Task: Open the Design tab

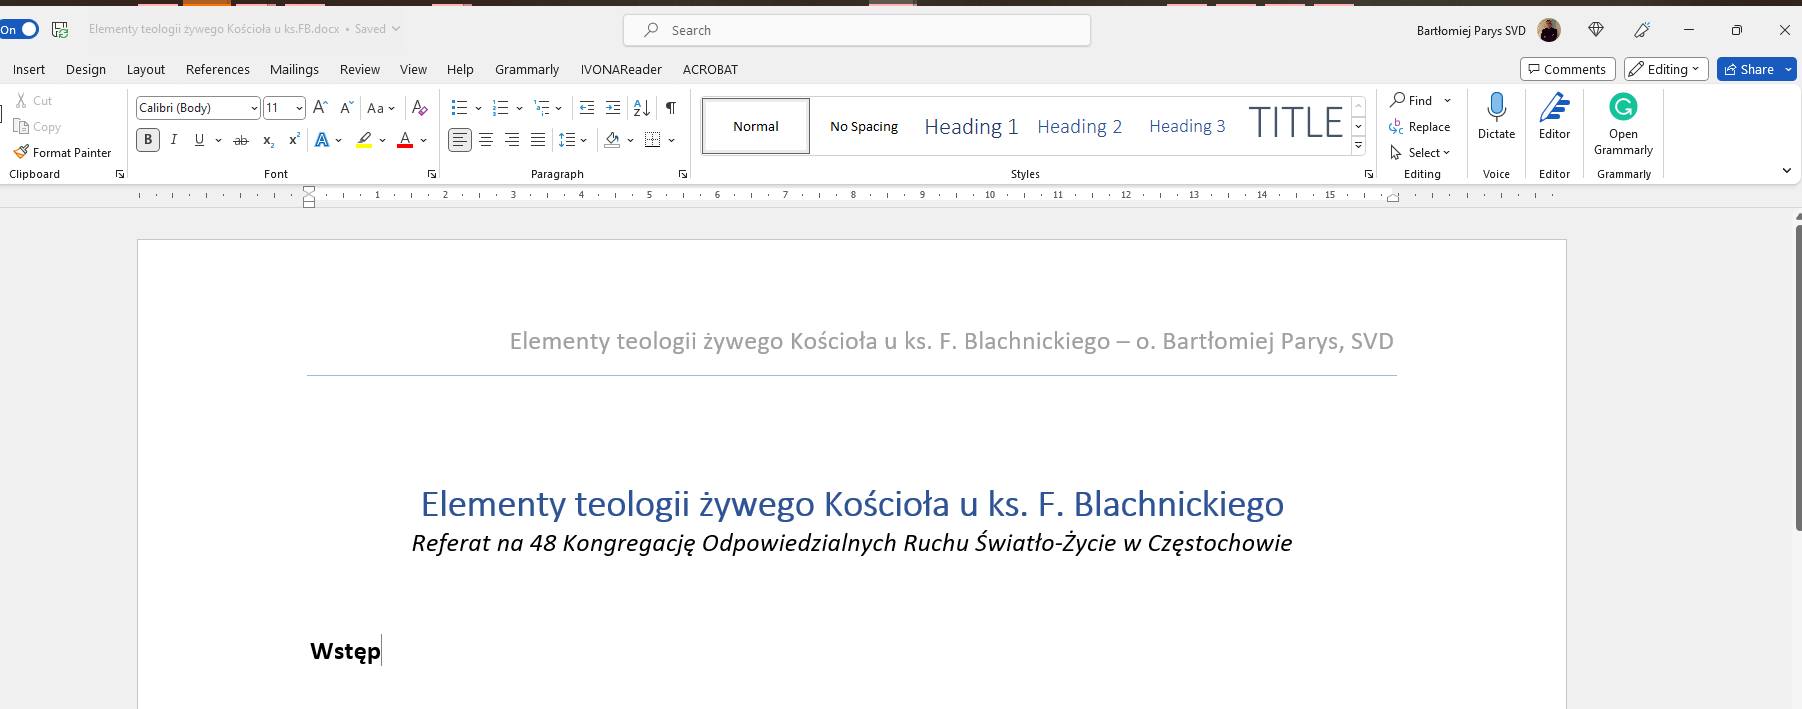Action: [x=86, y=69]
